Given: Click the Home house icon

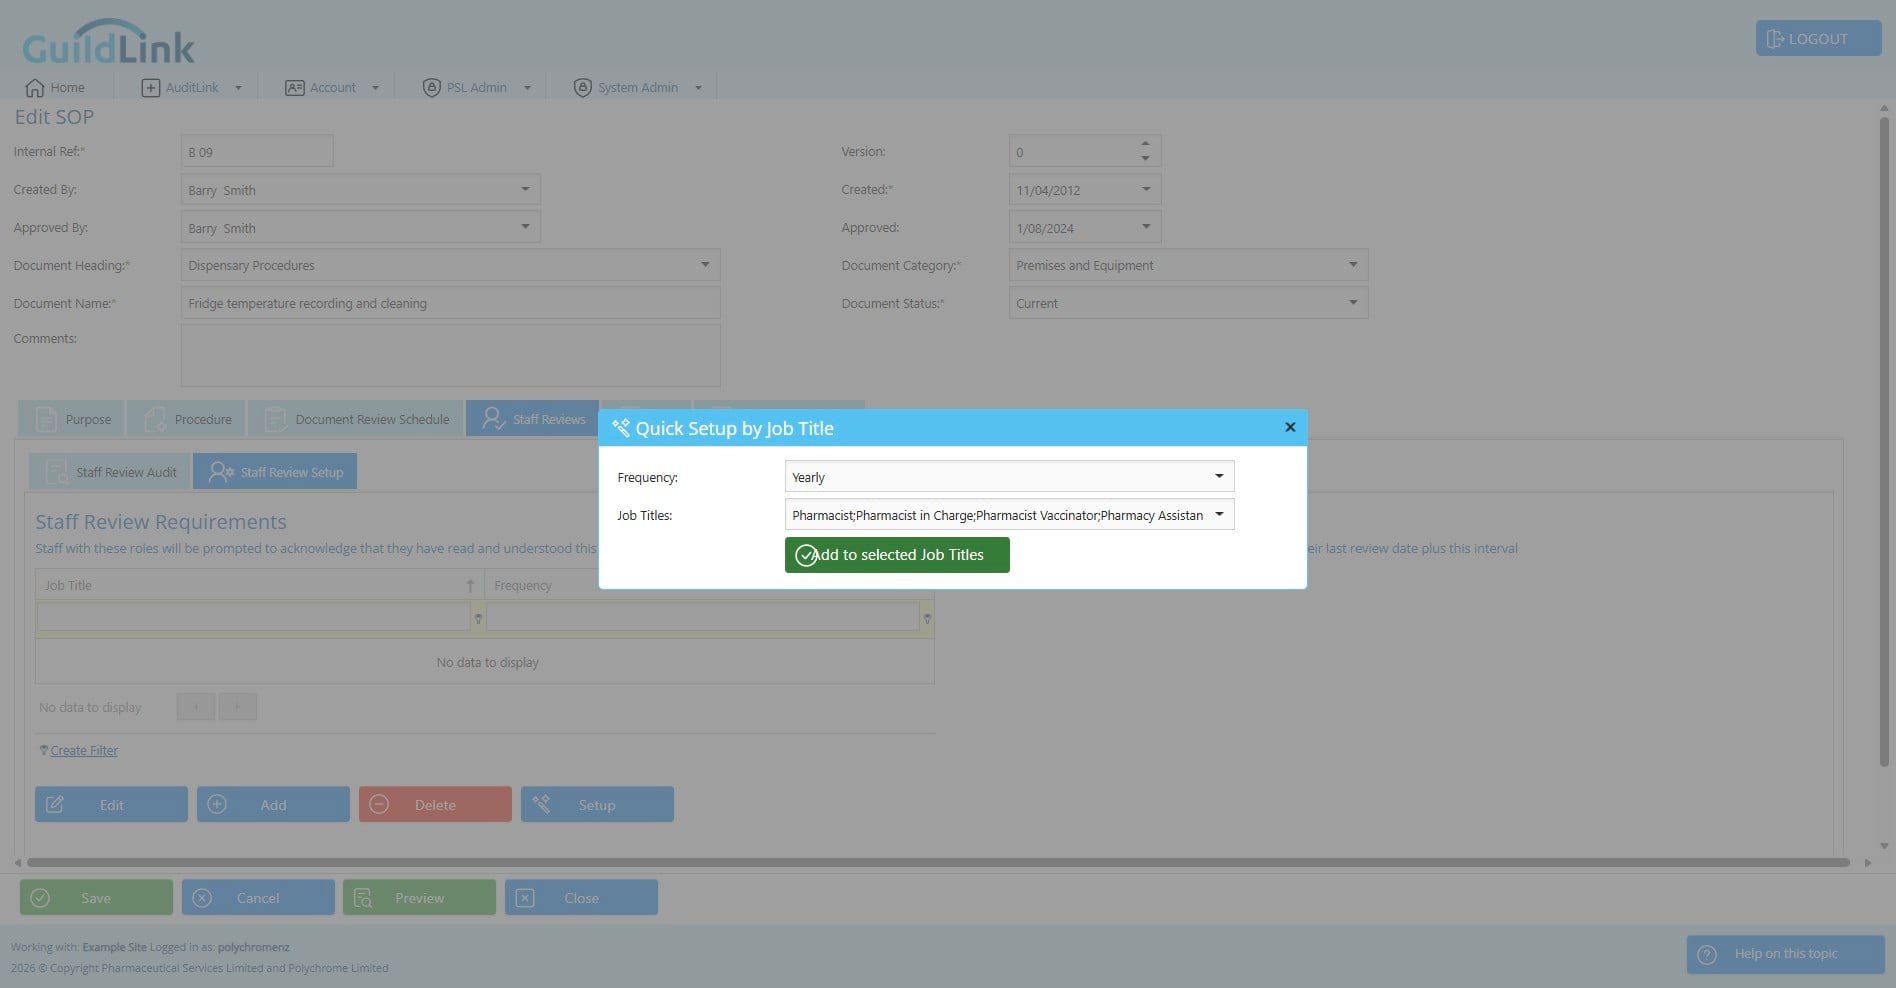Looking at the screenshot, I should click(35, 88).
